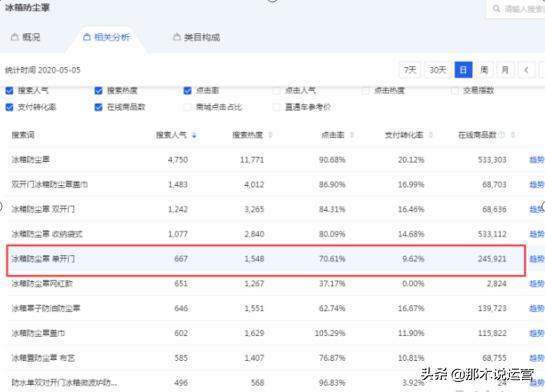The width and height of the screenshot is (545, 392).
Task: Open the 类目构成 tab
Action: 196,37
